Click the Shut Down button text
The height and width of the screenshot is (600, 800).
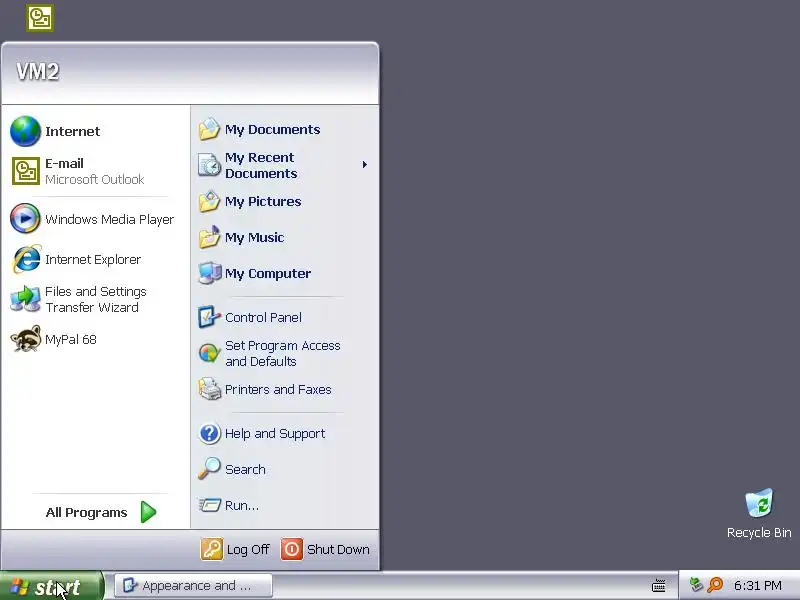click(338, 549)
